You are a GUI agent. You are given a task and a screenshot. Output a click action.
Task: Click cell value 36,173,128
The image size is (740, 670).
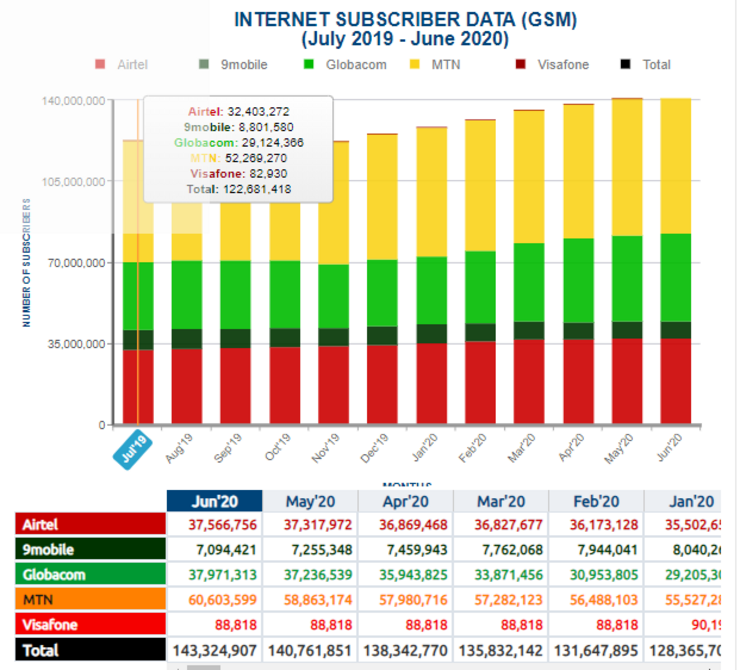(x=604, y=525)
